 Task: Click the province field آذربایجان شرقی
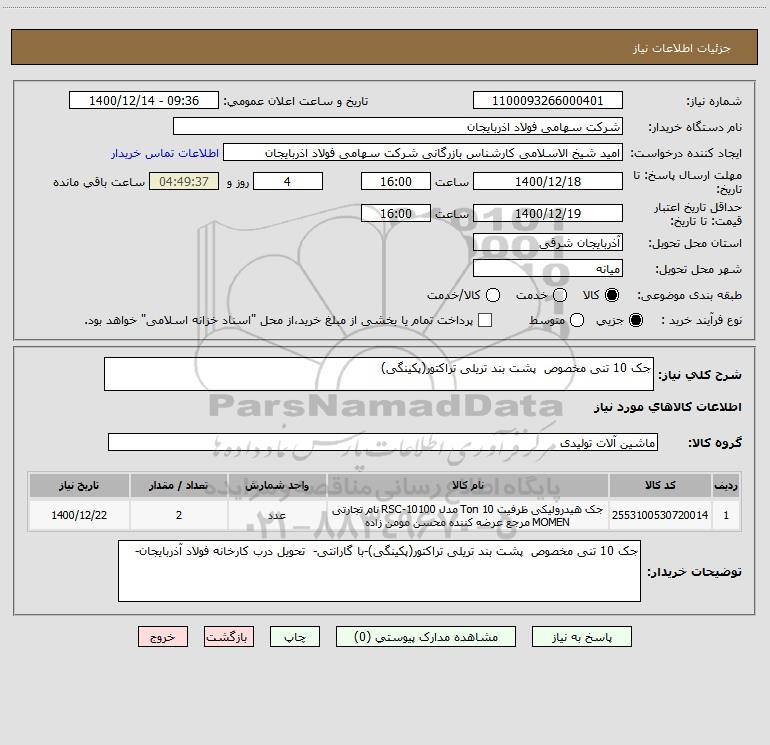click(x=548, y=242)
